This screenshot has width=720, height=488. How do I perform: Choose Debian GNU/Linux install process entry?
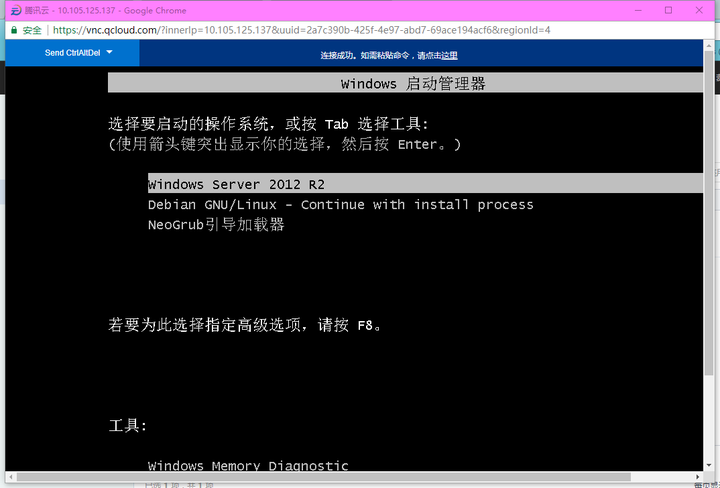pos(340,204)
